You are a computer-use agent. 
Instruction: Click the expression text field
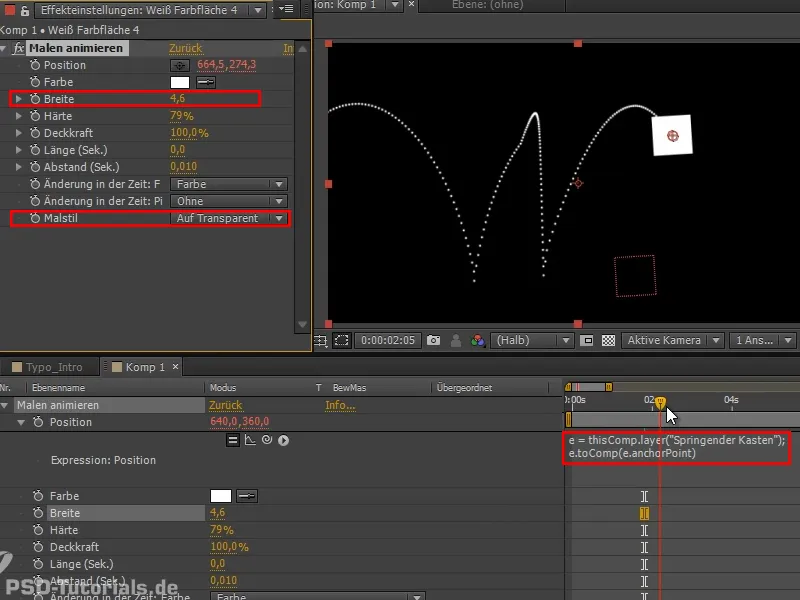point(677,446)
